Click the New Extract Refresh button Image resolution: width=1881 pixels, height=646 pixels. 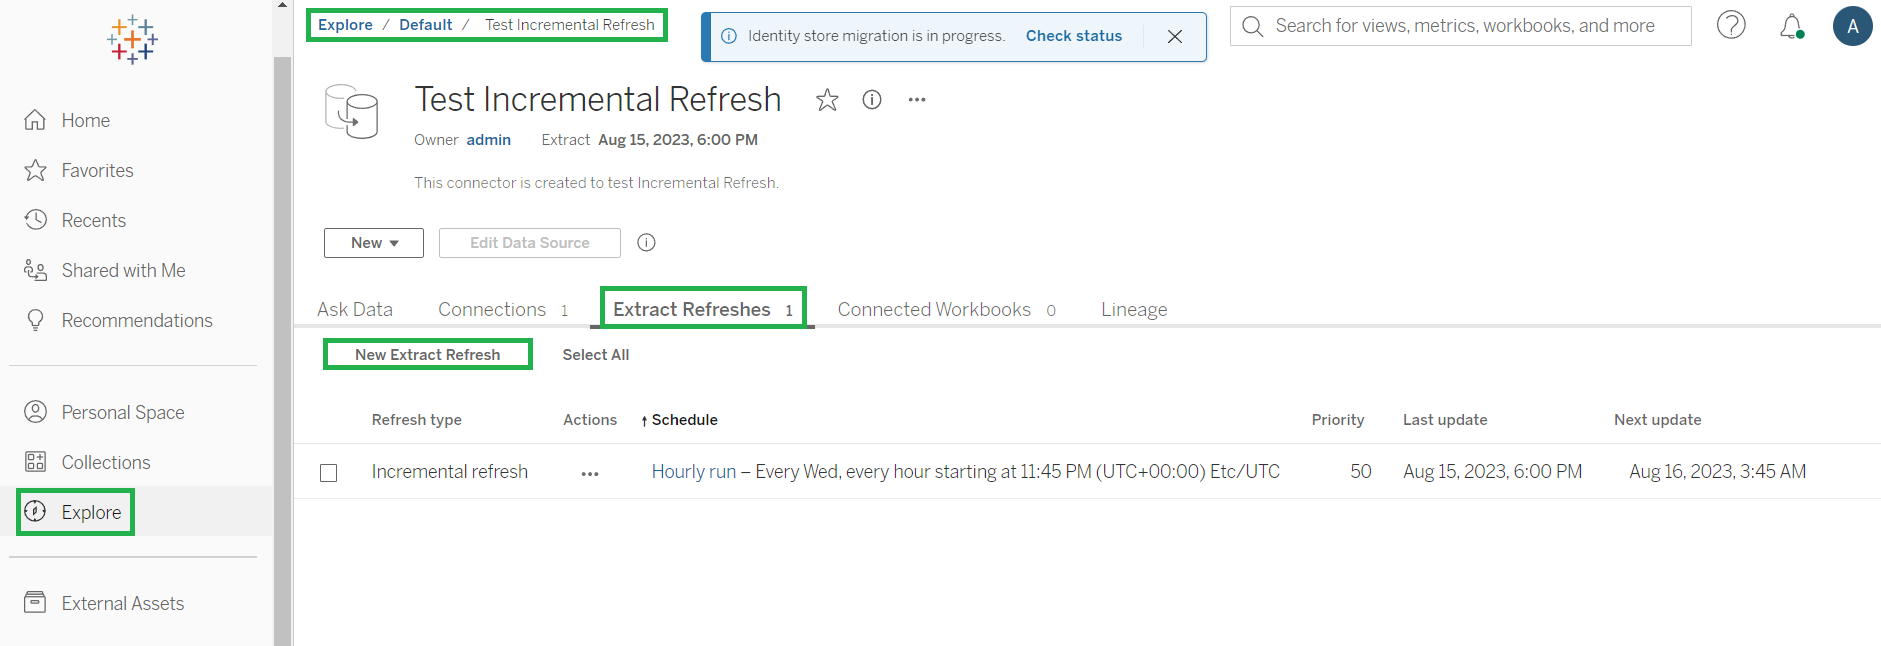pos(427,354)
